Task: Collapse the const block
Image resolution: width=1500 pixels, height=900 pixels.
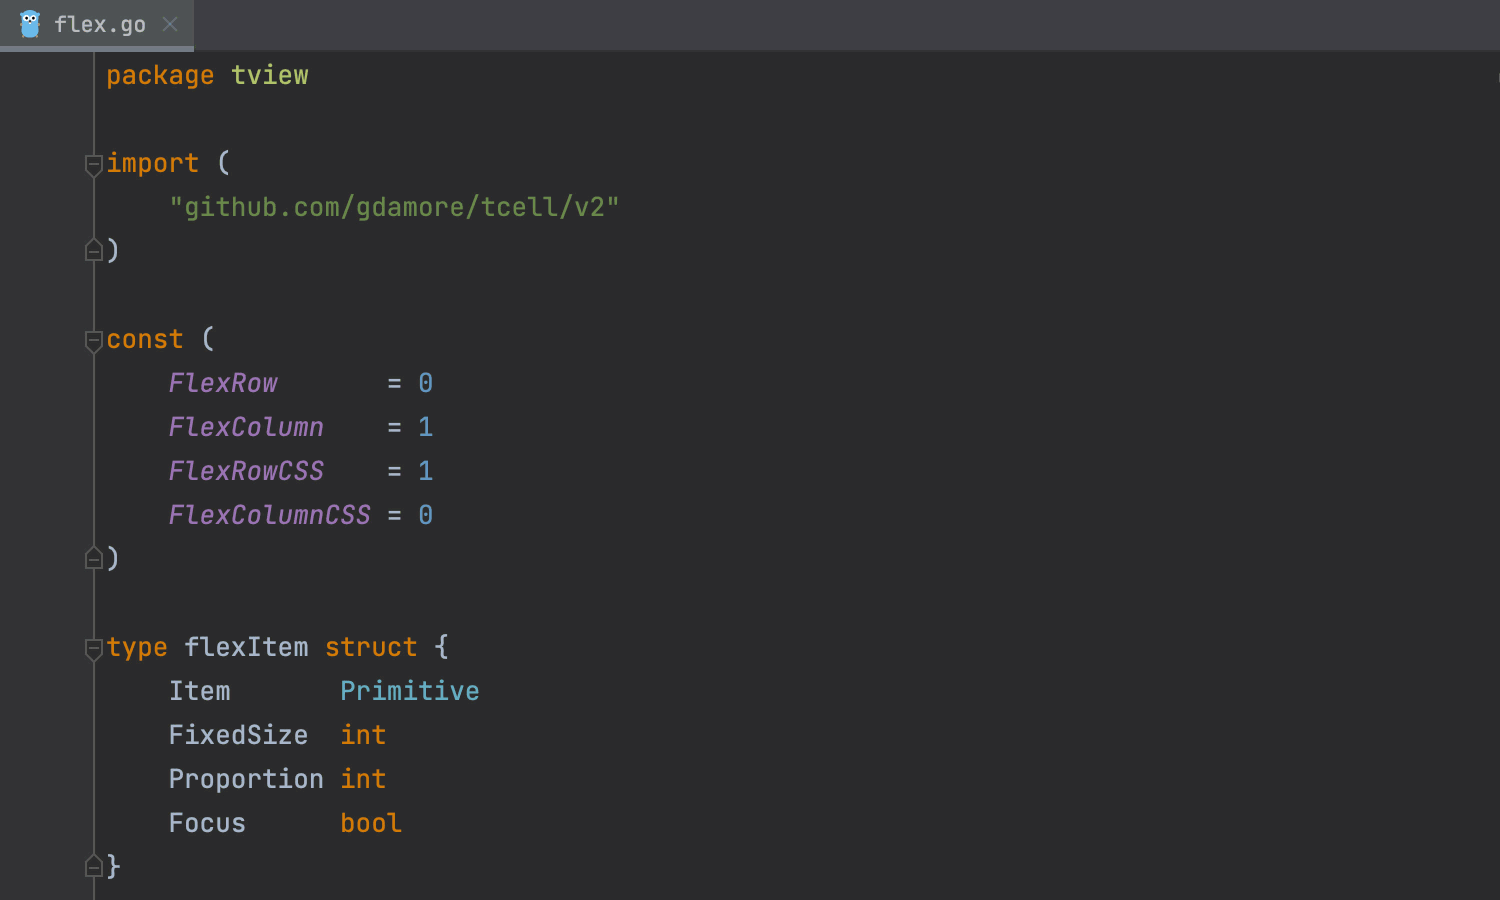Action: (94, 340)
